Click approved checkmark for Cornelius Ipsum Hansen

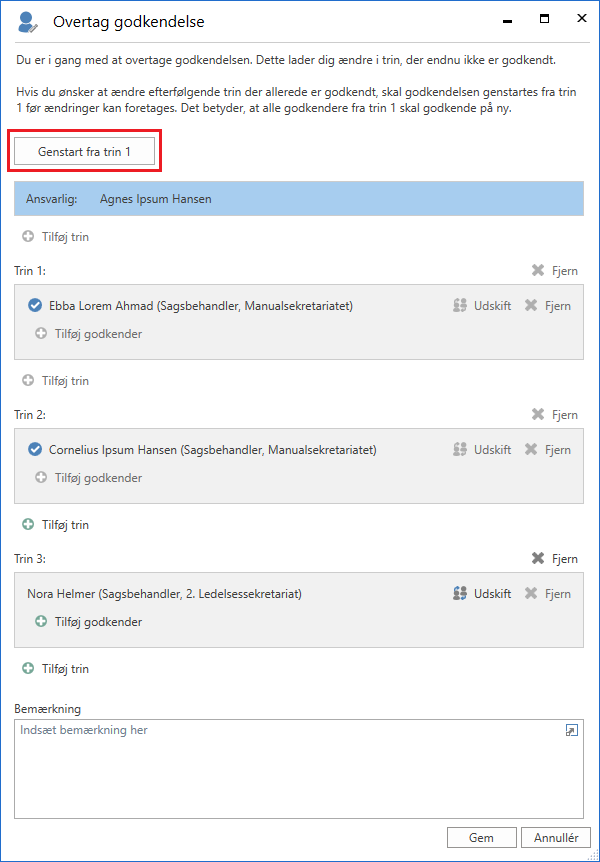35,450
